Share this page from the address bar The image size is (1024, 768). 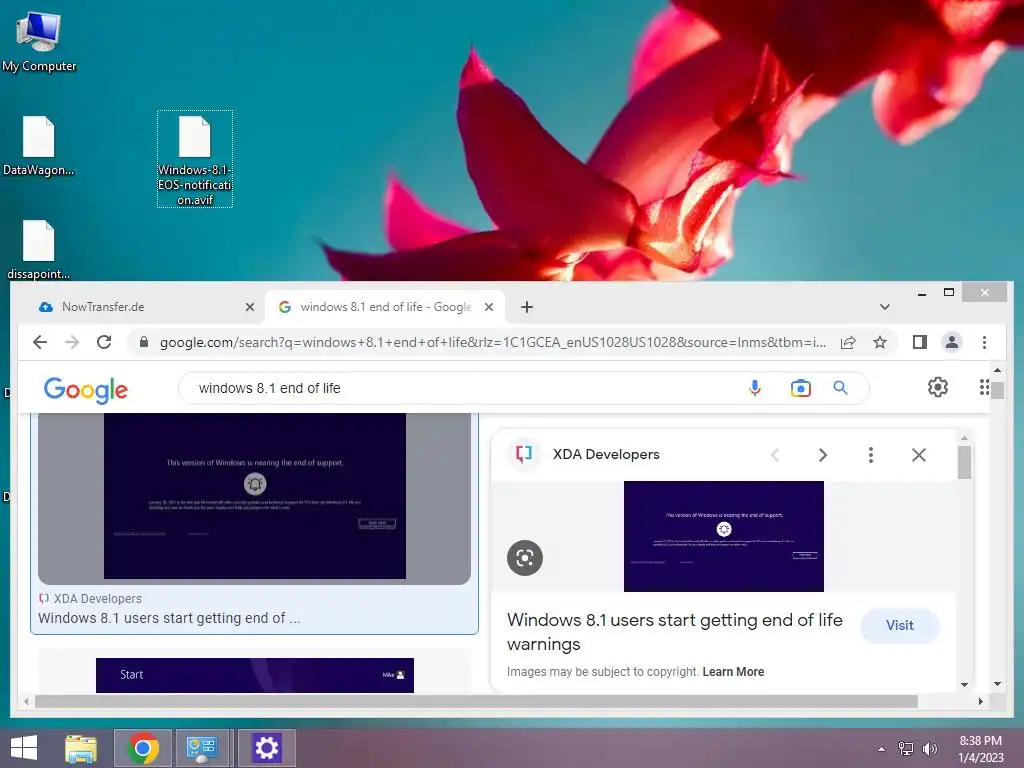coord(848,342)
